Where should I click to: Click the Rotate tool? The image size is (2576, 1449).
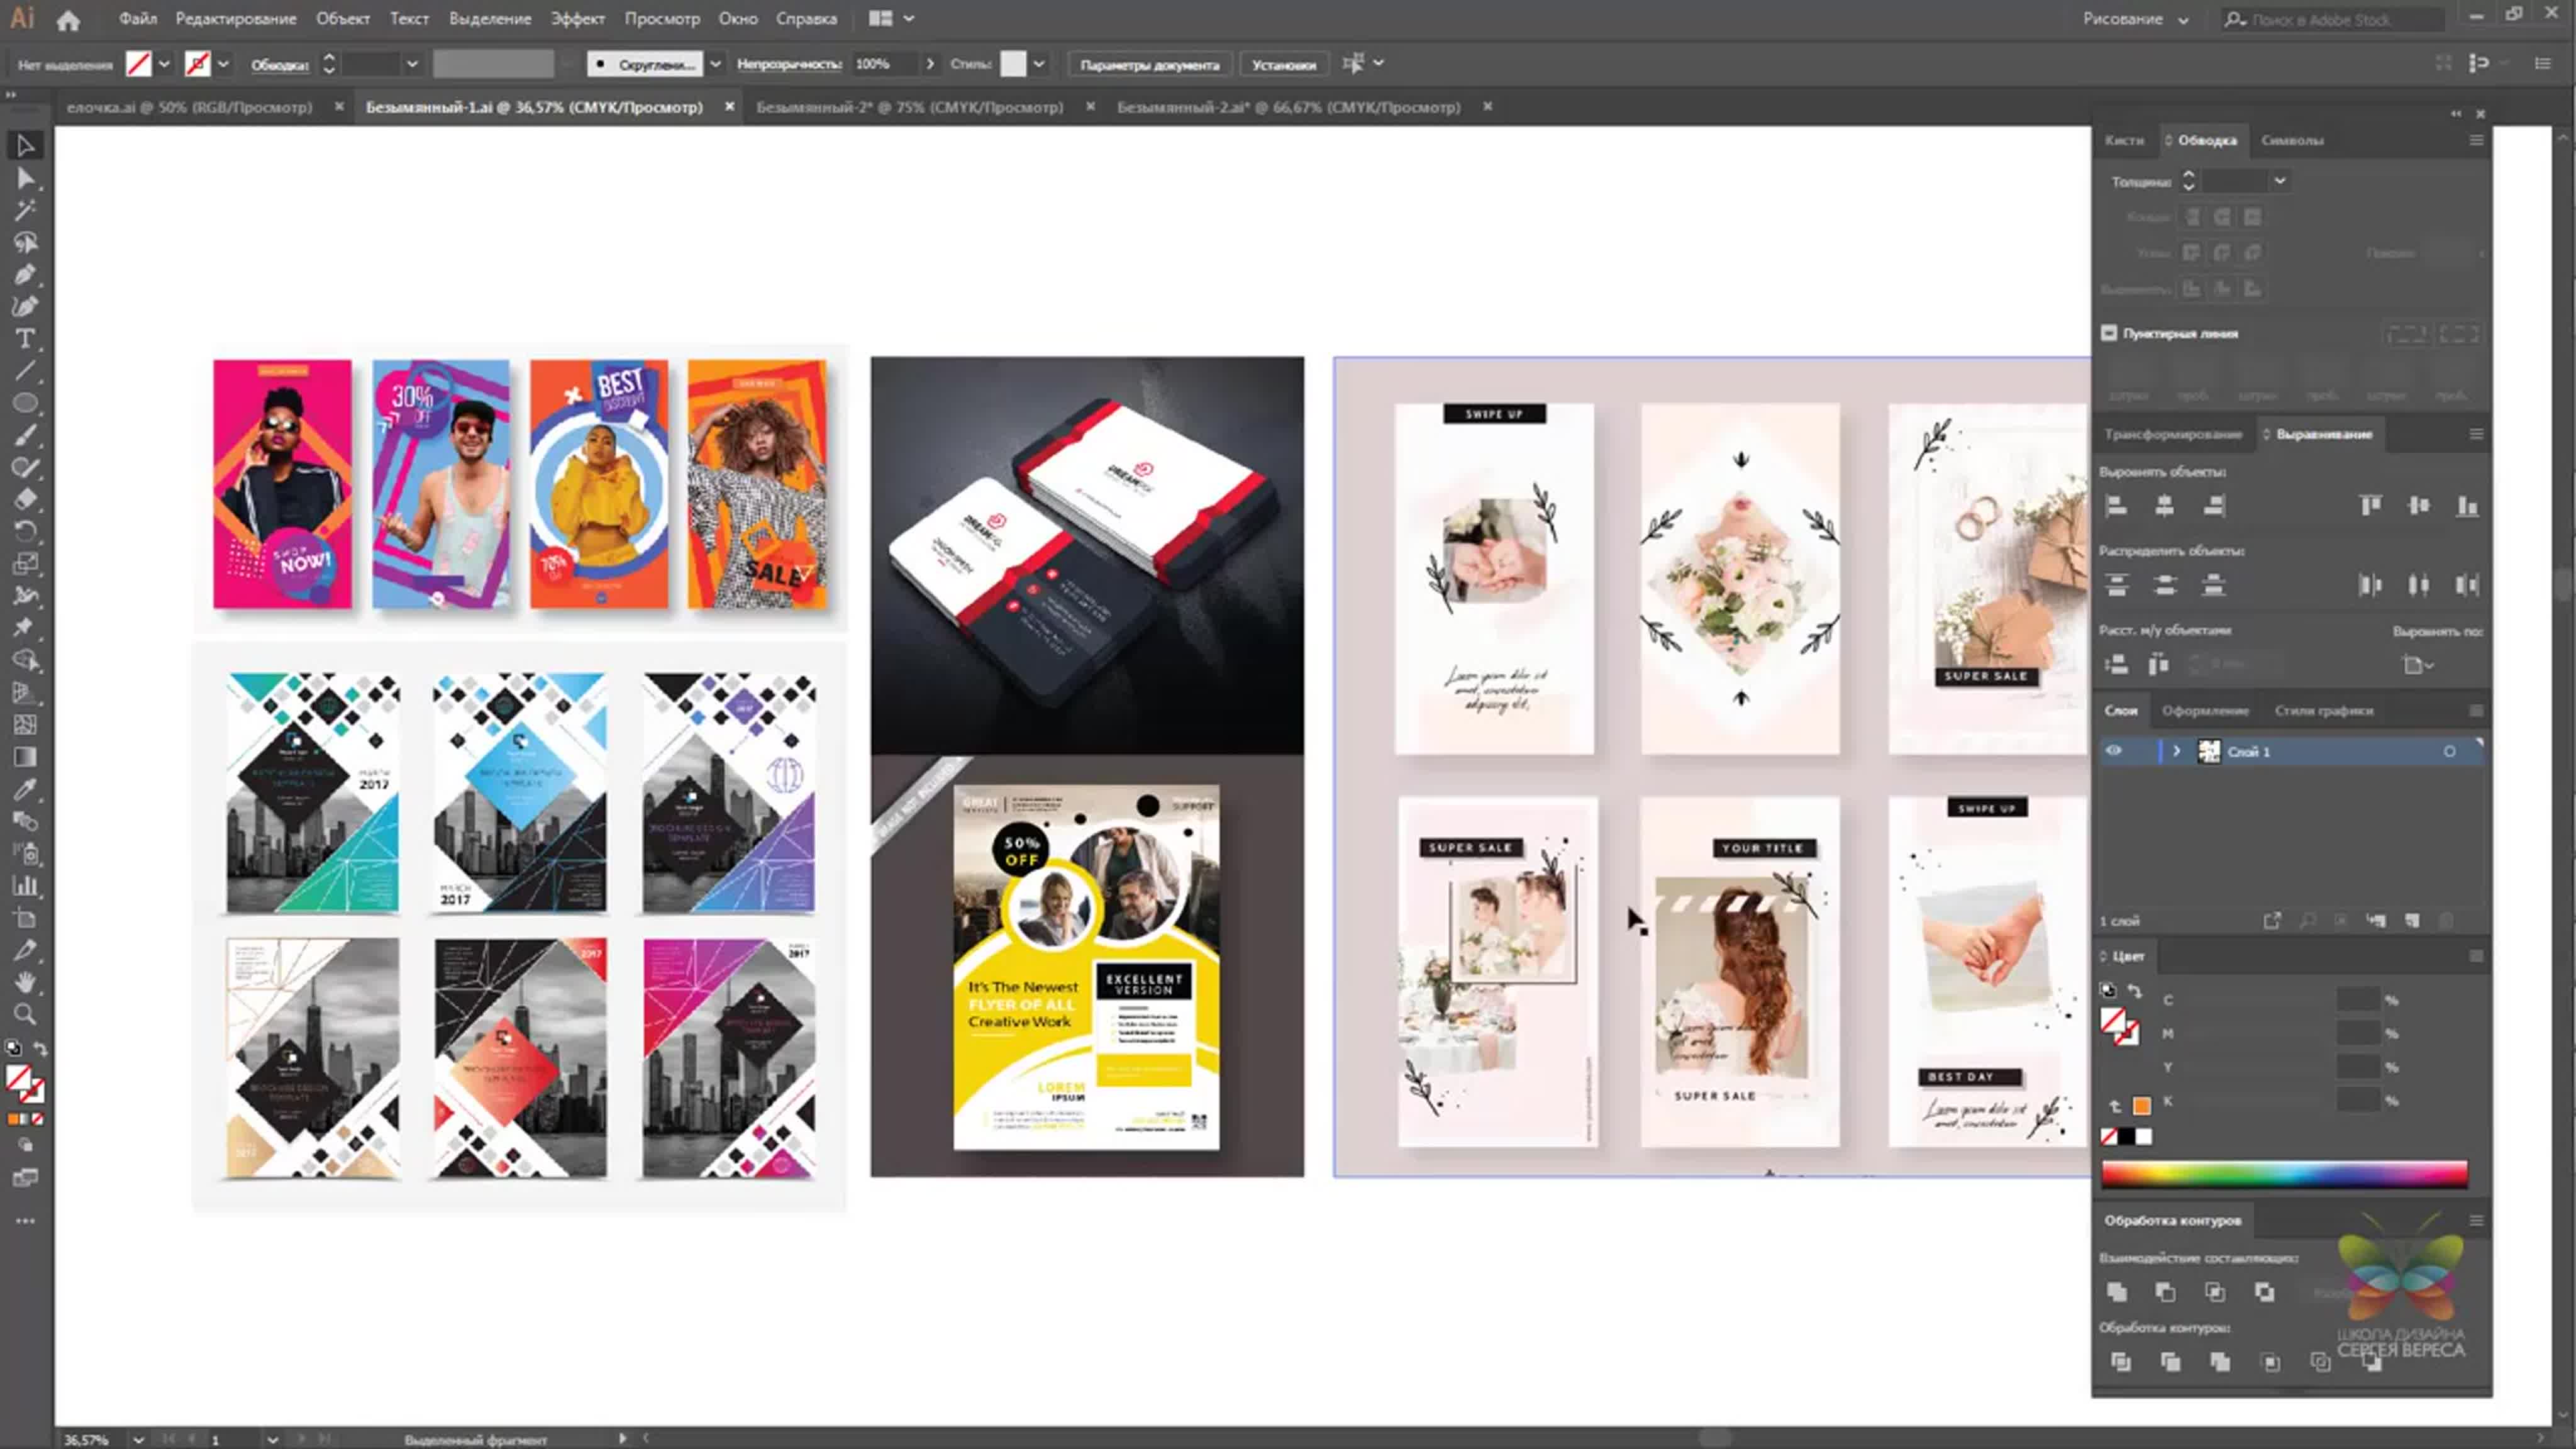(x=25, y=531)
